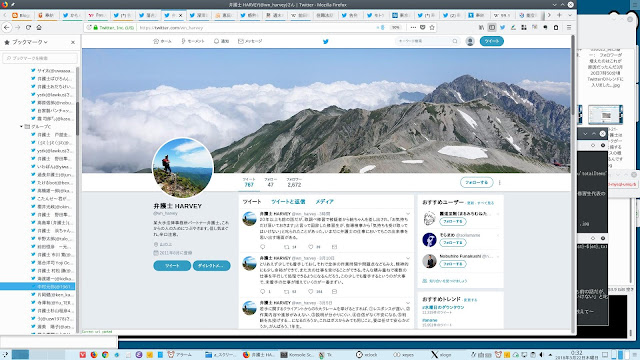Image resolution: width=640 pixels, height=360 pixels.
Task: Click the フォロー 47 count stat
Action: point(271,182)
